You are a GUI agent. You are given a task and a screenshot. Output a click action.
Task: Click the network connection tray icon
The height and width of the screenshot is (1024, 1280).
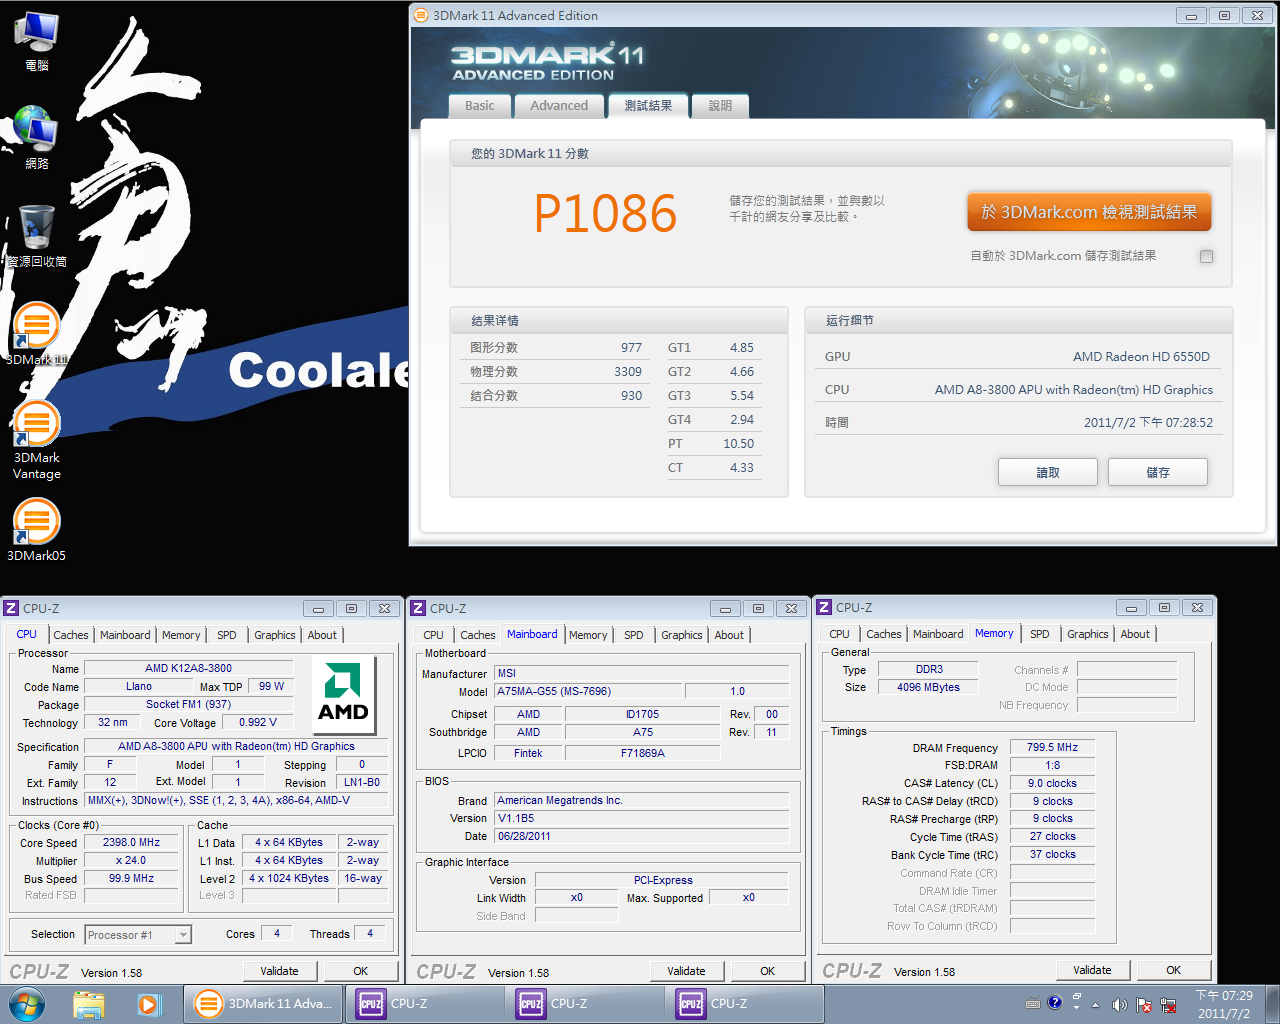pos(1167,1004)
